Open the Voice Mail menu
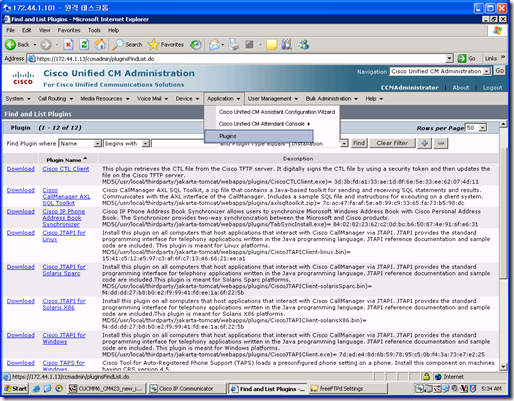This screenshot has height=401, width=514. click(152, 99)
